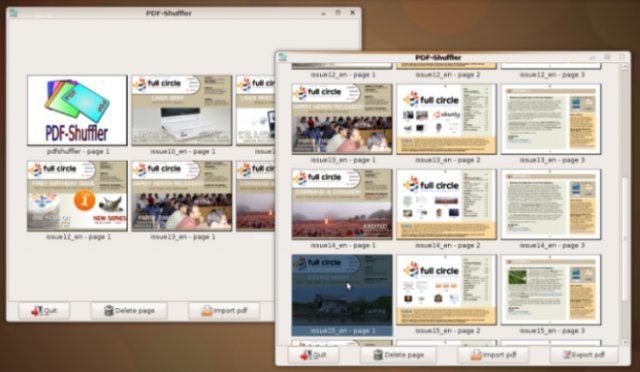
Task: Select issue10_en page 1 thumbnail
Action: click(x=182, y=110)
